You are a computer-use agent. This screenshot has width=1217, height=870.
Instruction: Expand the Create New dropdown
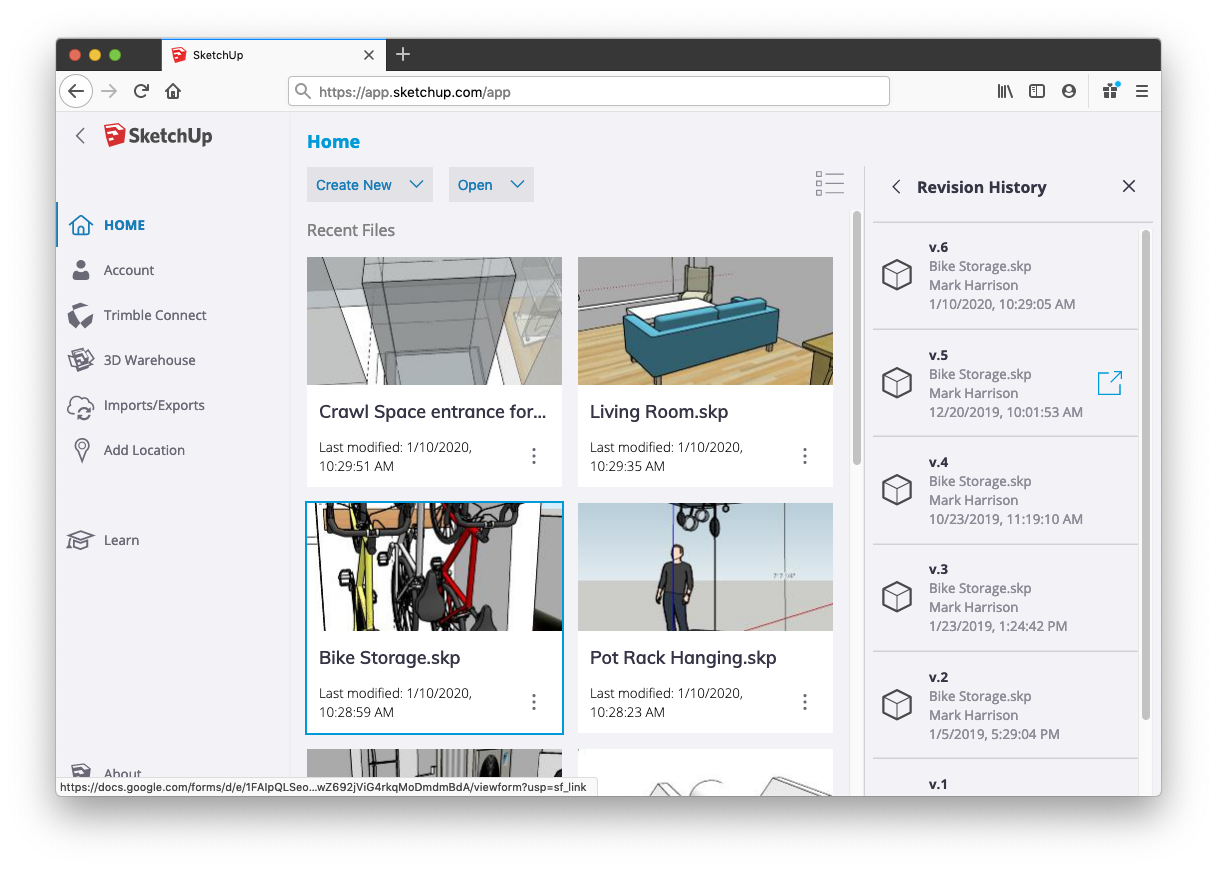pyautogui.click(x=370, y=184)
